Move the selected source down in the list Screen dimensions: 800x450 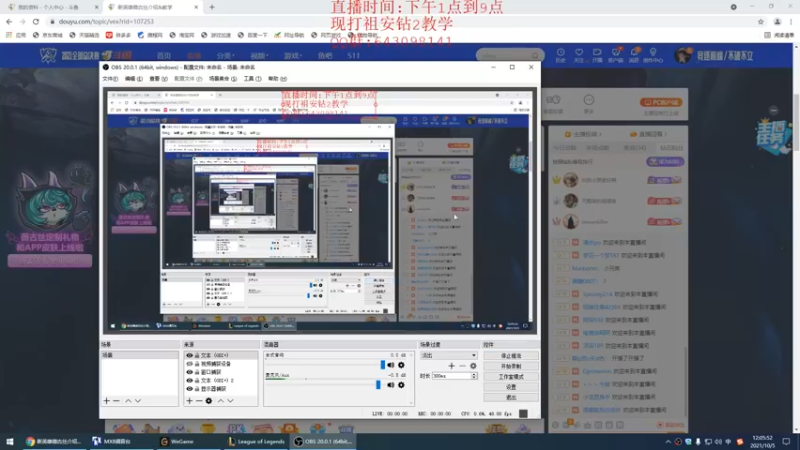coord(231,401)
